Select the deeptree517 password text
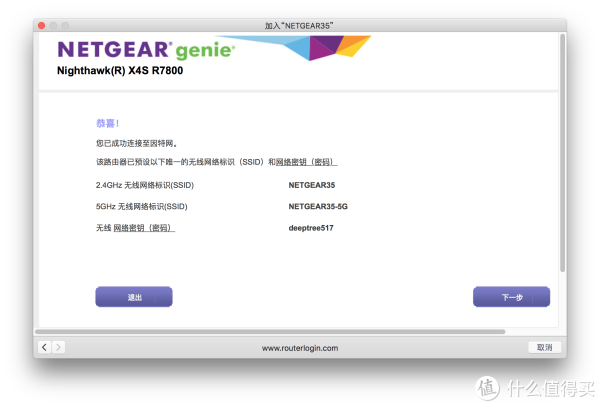 (x=311, y=228)
